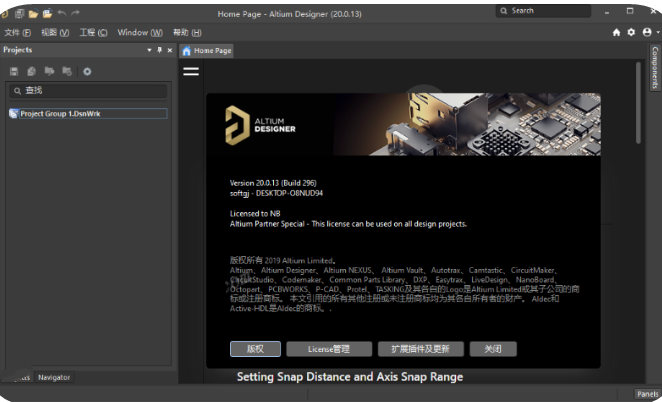Image resolution: width=662 pixels, height=402 pixels.
Task: Open the Window (W) menu
Action: pyautogui.click(x=140, y=33)
